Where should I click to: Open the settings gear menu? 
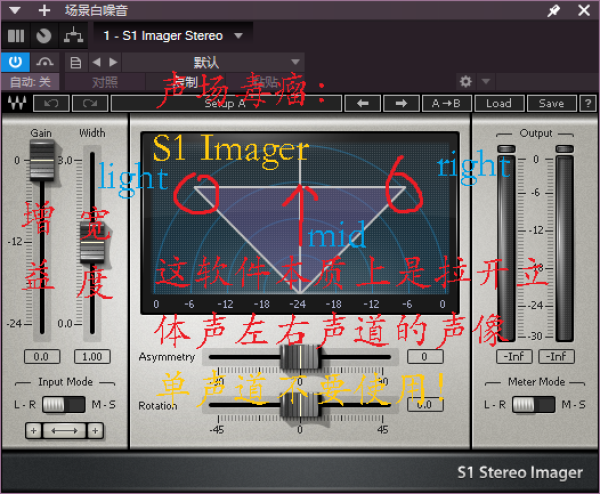[465, 81]
